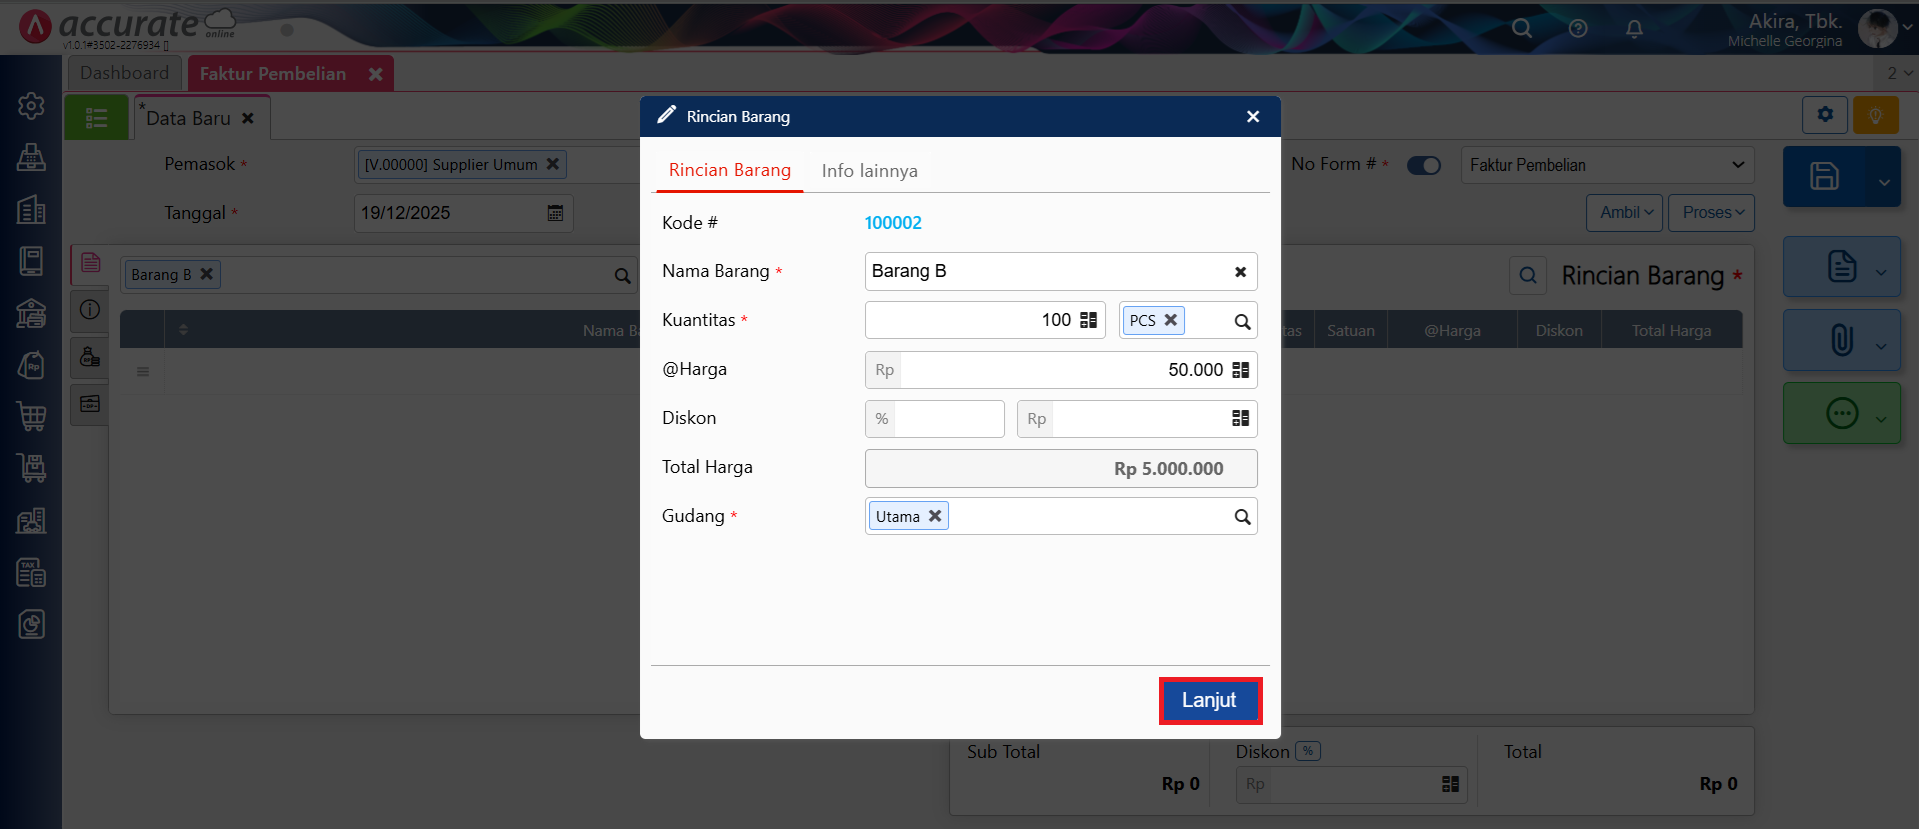
Task: Toggle the Diskon percent badge in totals
Action: click(1308, 751)
